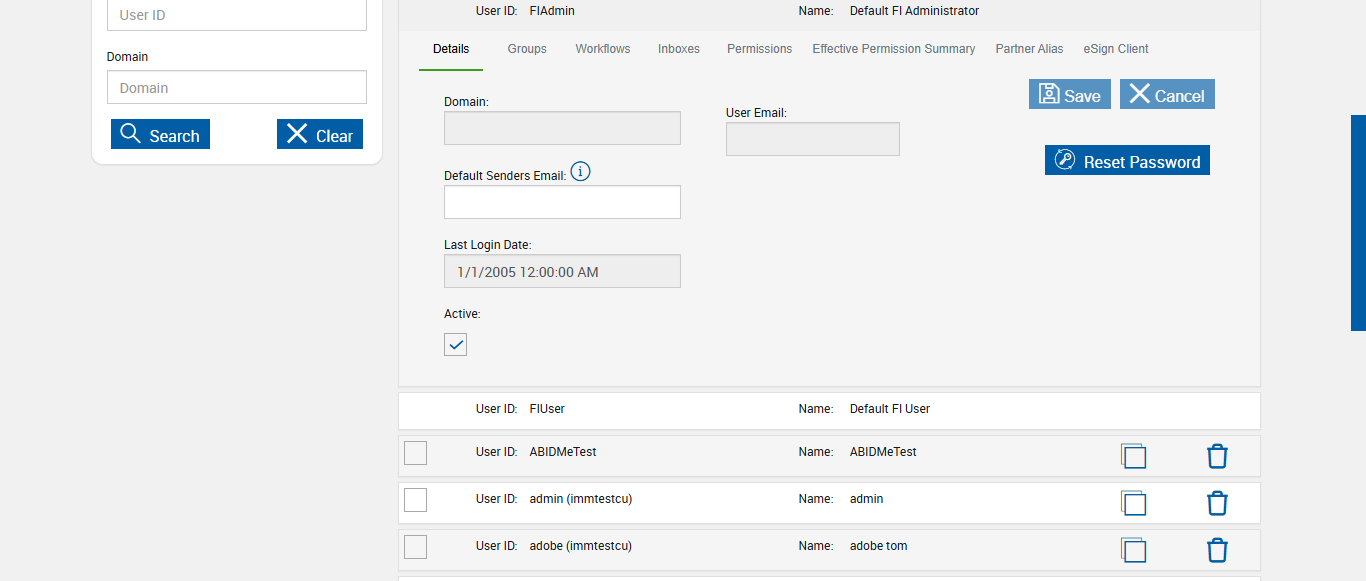Delete the admin (immtestcu) user
The width and height of the screenshot is (1366, 581).
(1217, 503)
